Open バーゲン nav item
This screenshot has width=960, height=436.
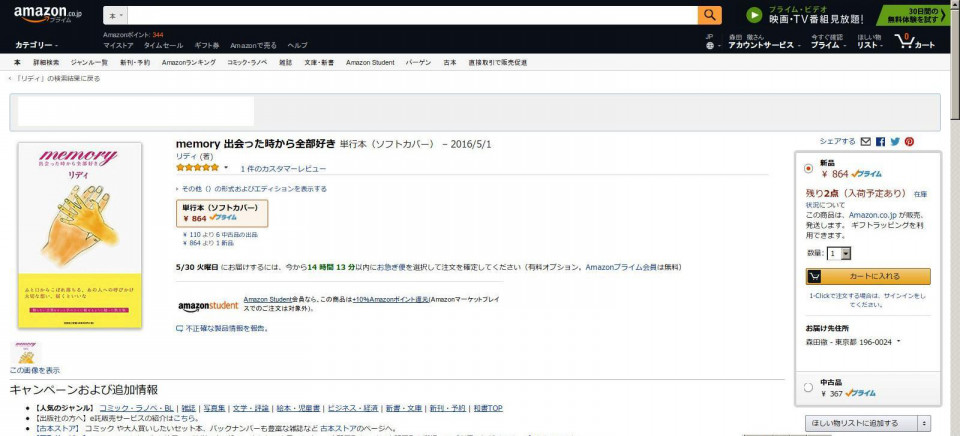coord(419,62)
